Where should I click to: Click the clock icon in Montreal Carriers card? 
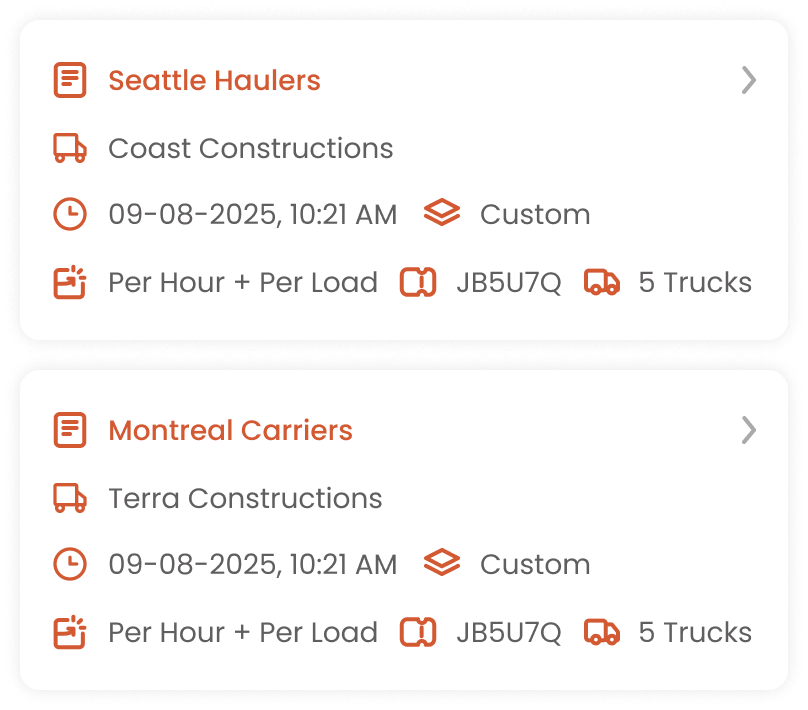coord(69,564)
